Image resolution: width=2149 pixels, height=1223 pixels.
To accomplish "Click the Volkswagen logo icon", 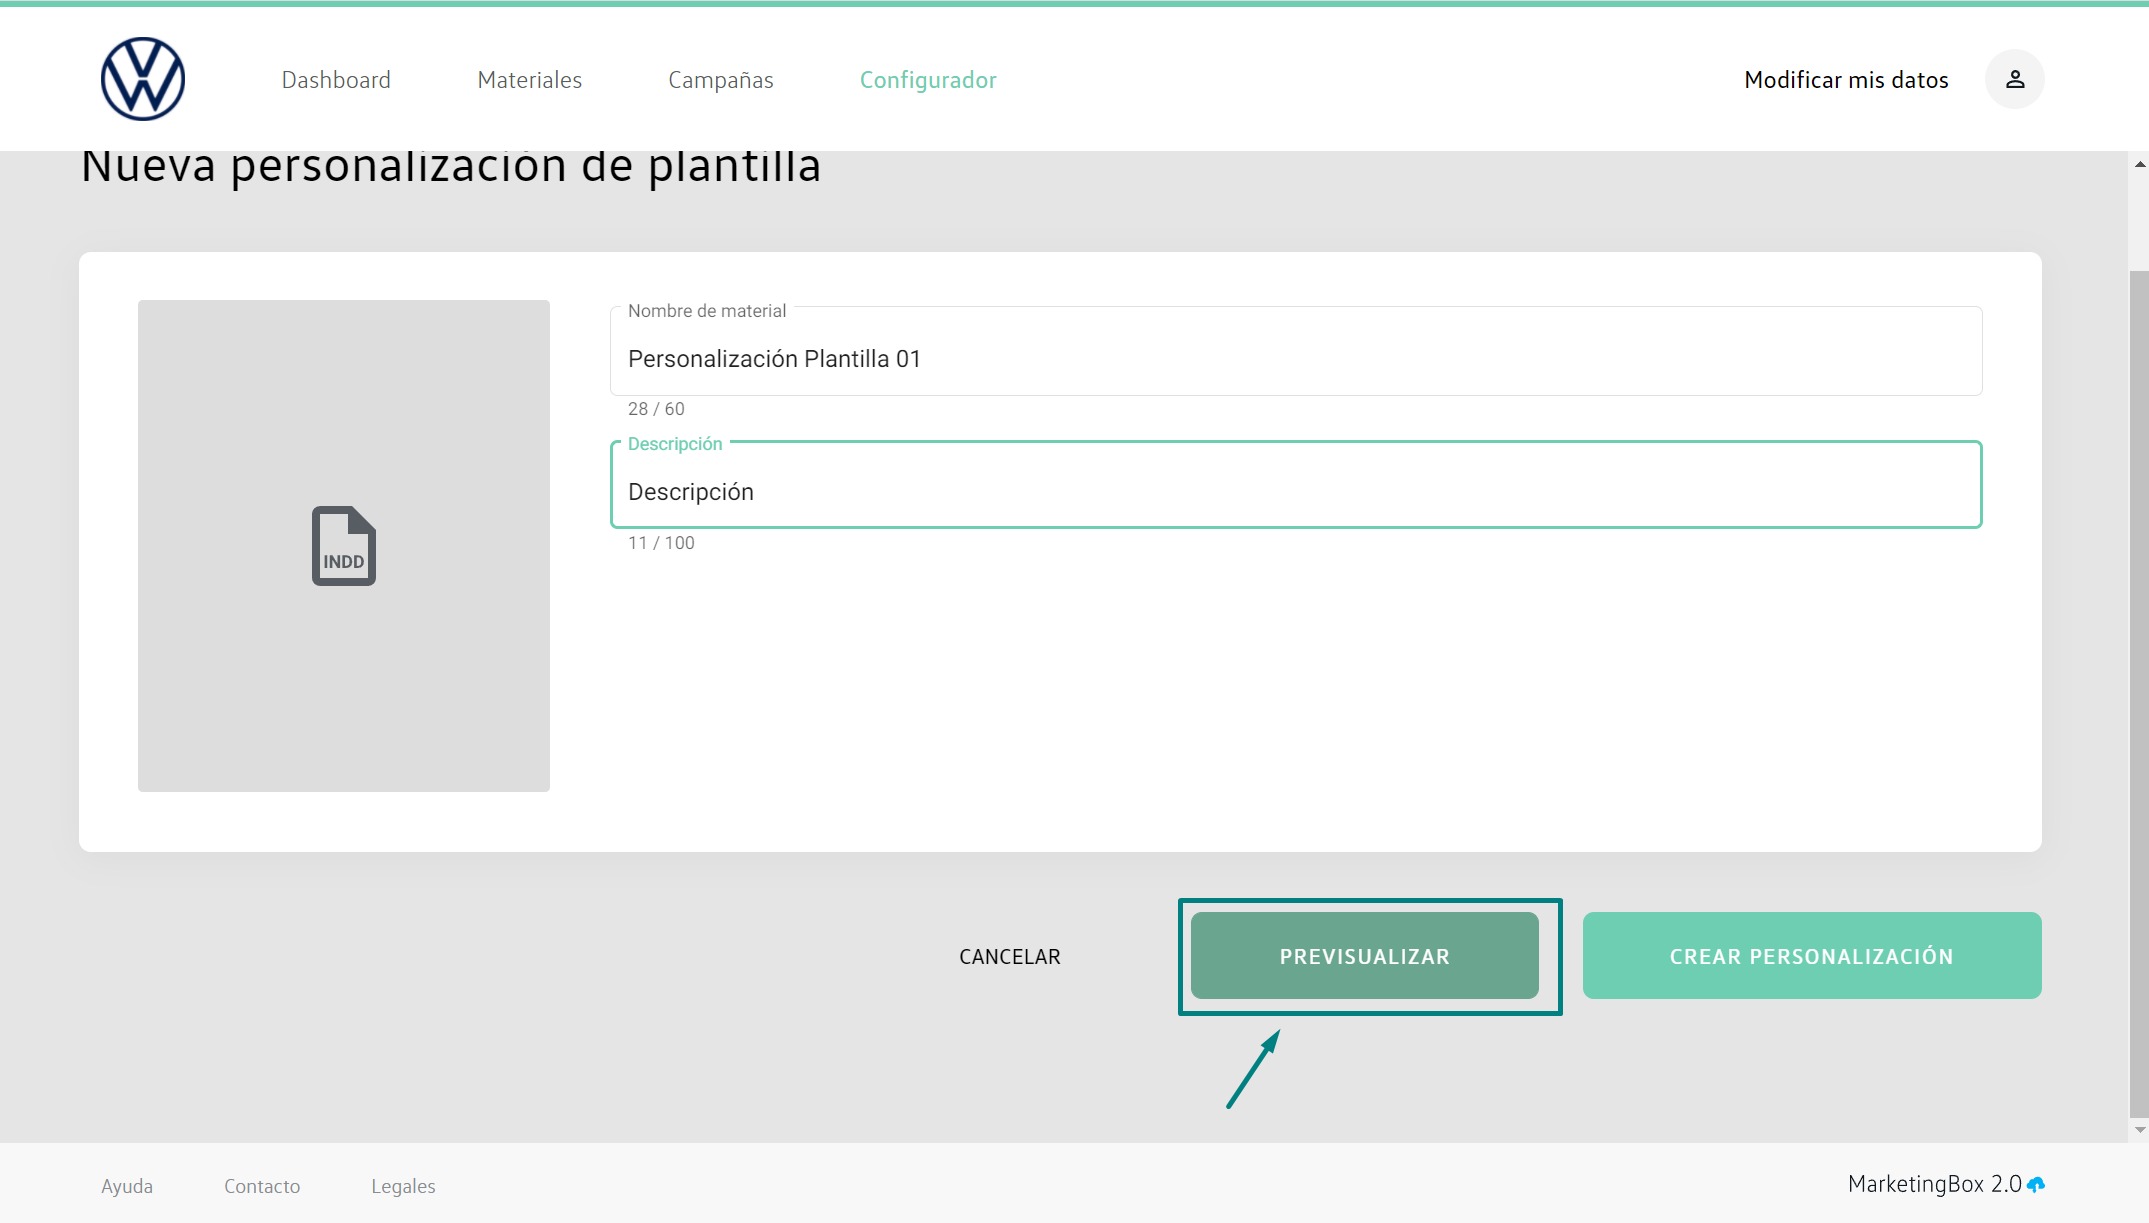I will click(x=143, y=79).
